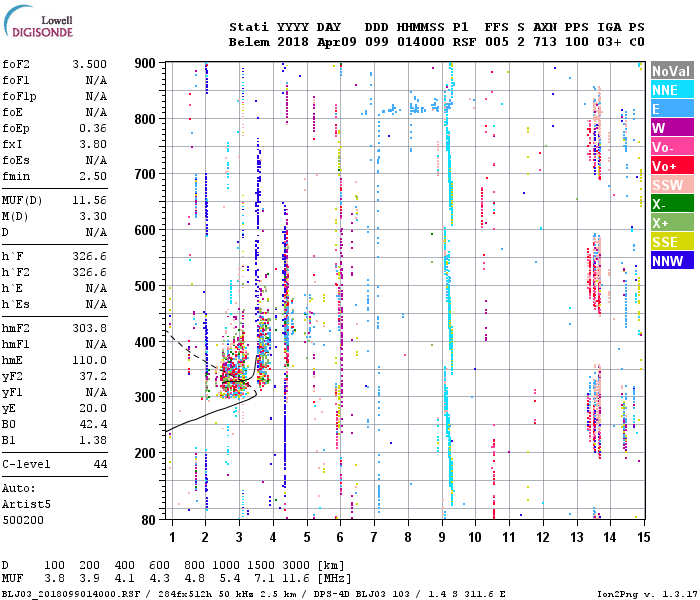Click the yF2 value 37.2
Screen dimensions: 700x600
click(93, 376)
